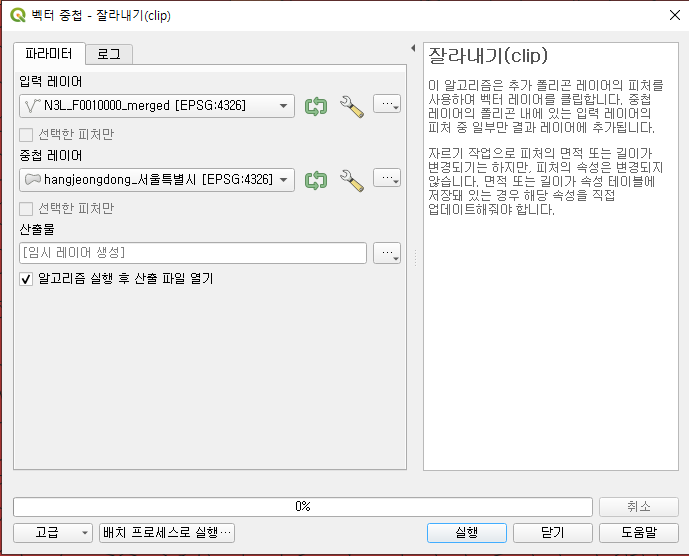The width and height of the screenshot is (689, 556).
Task: Click the 산출물 임시 레이어 생성 field
Action: point(192,253)
